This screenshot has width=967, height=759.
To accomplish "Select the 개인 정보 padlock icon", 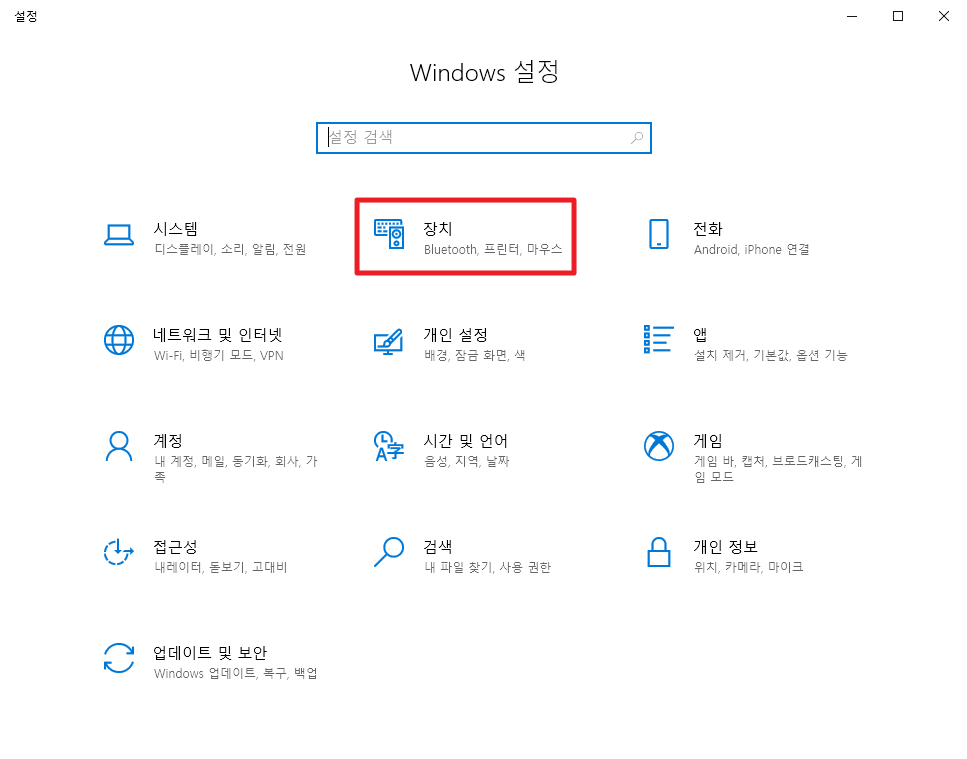I will tap(659, 552).
